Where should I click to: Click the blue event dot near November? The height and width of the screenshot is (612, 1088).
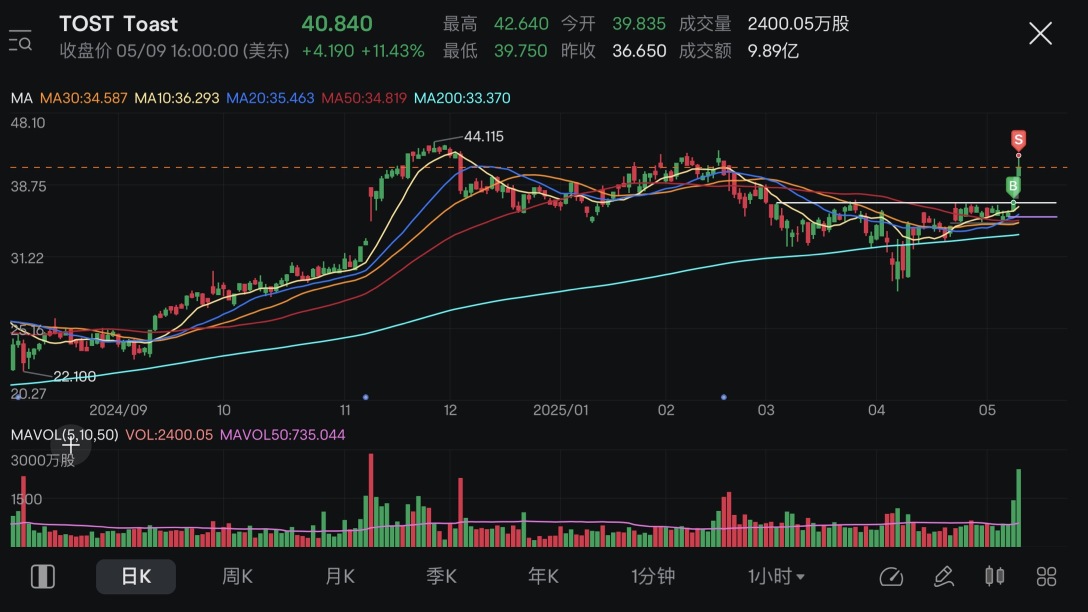366,397
